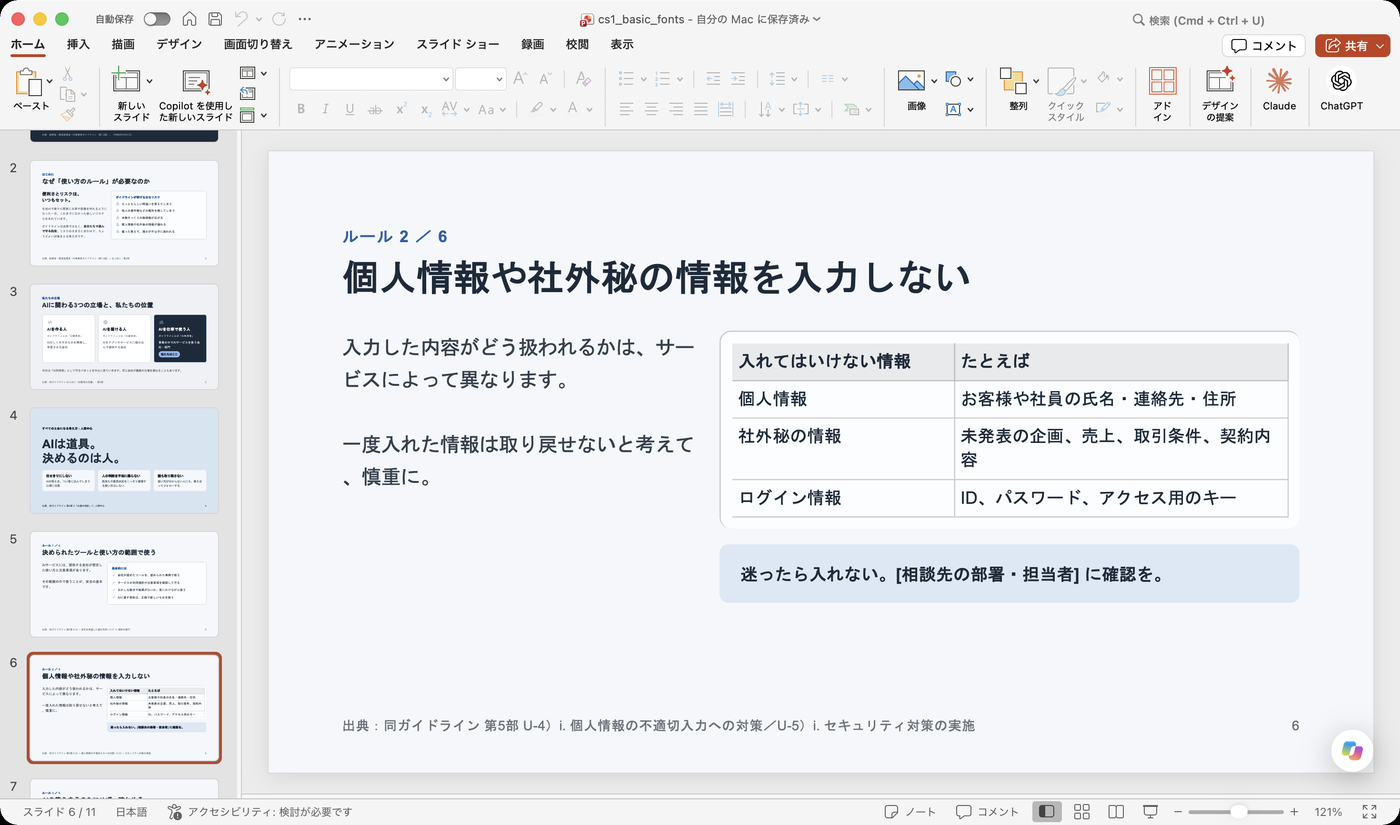Toggle the コメント pane from the status bar
This screenshot has height=825, width=1400.
coord(987,811)
